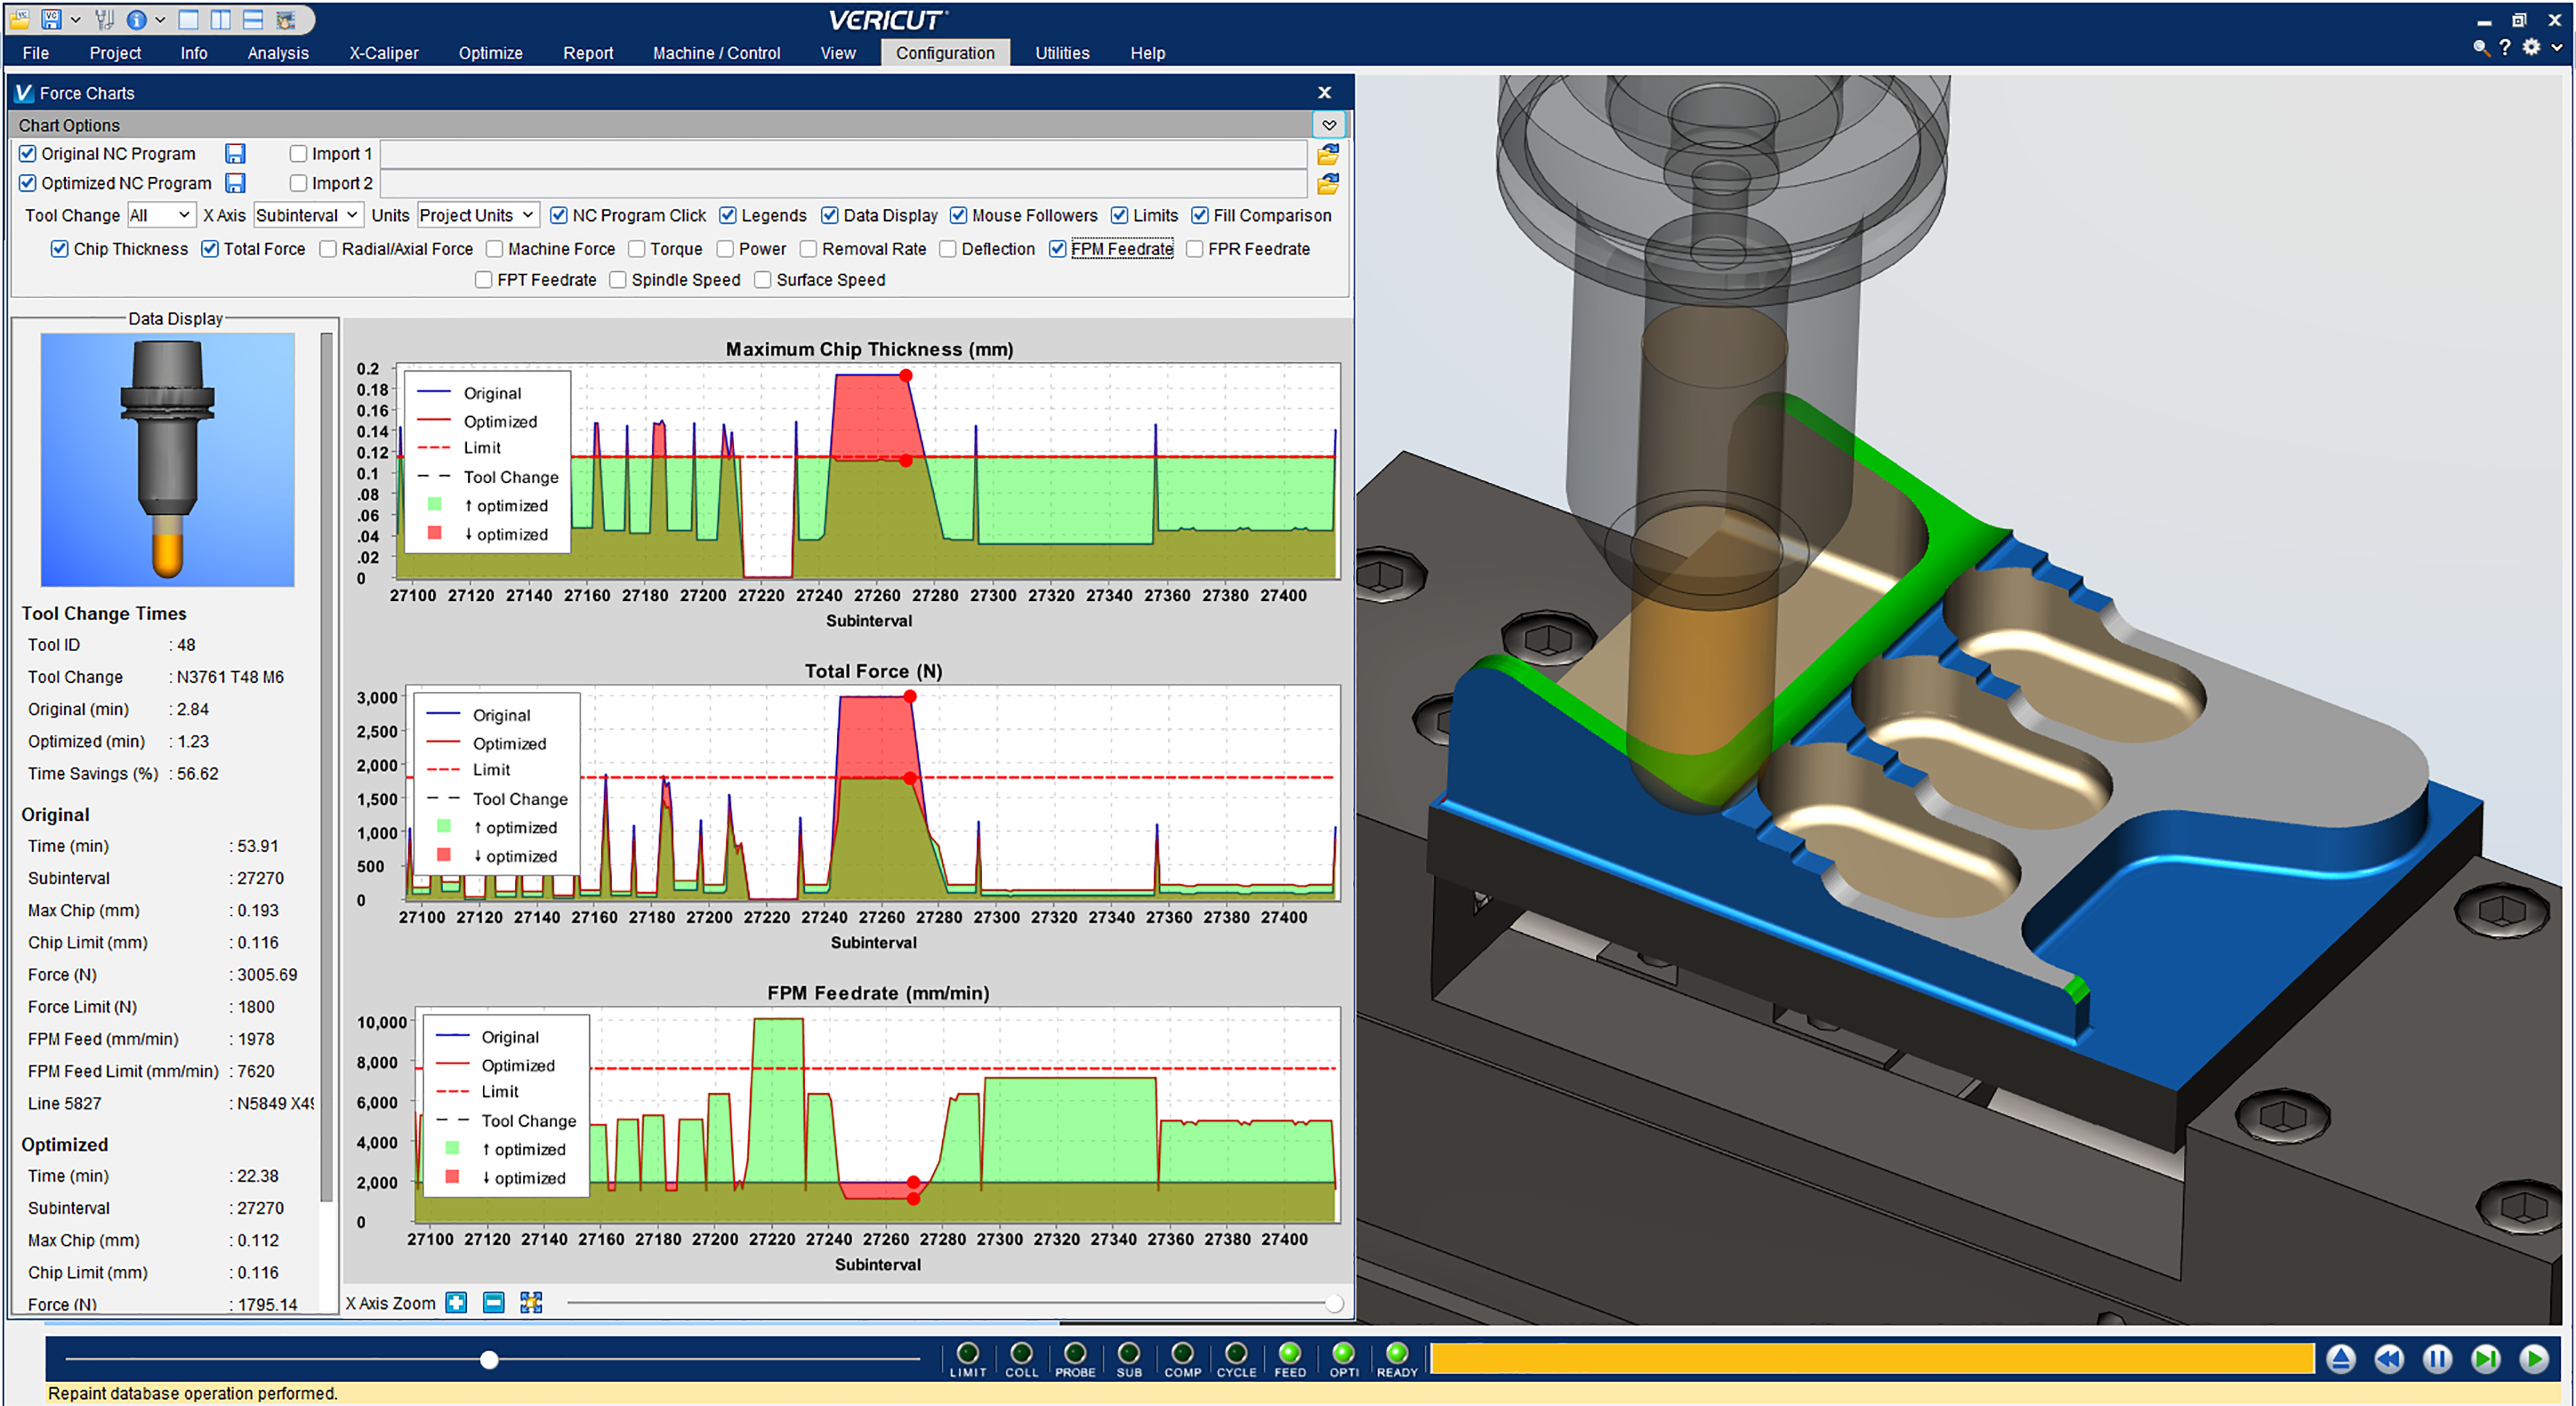Click the magnifier search icon at top right

(x=2481, y=47)
